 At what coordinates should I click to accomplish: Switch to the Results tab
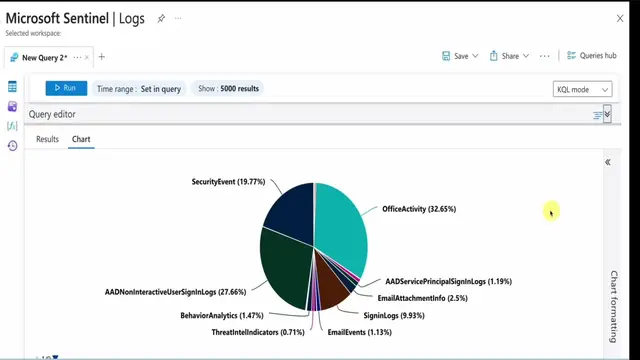(x=47, y=139)
